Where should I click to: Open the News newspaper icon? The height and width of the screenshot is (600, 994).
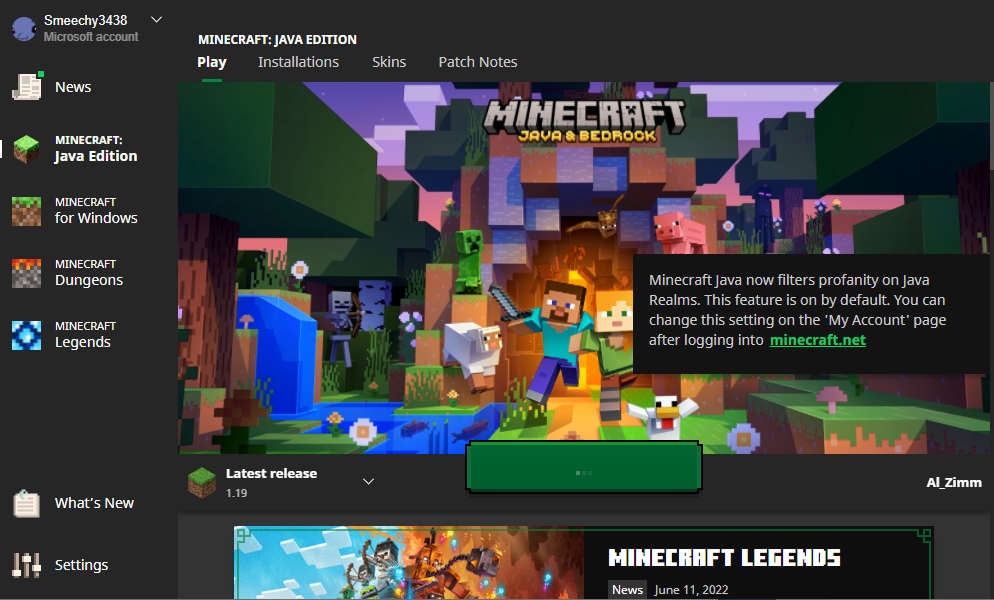click(x=27, y=86)
